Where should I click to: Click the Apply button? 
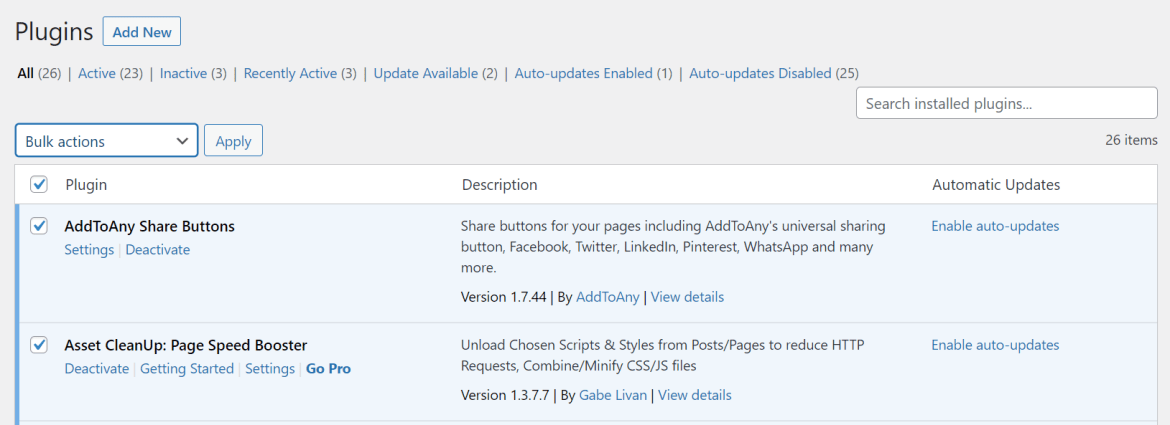(233, 141)
